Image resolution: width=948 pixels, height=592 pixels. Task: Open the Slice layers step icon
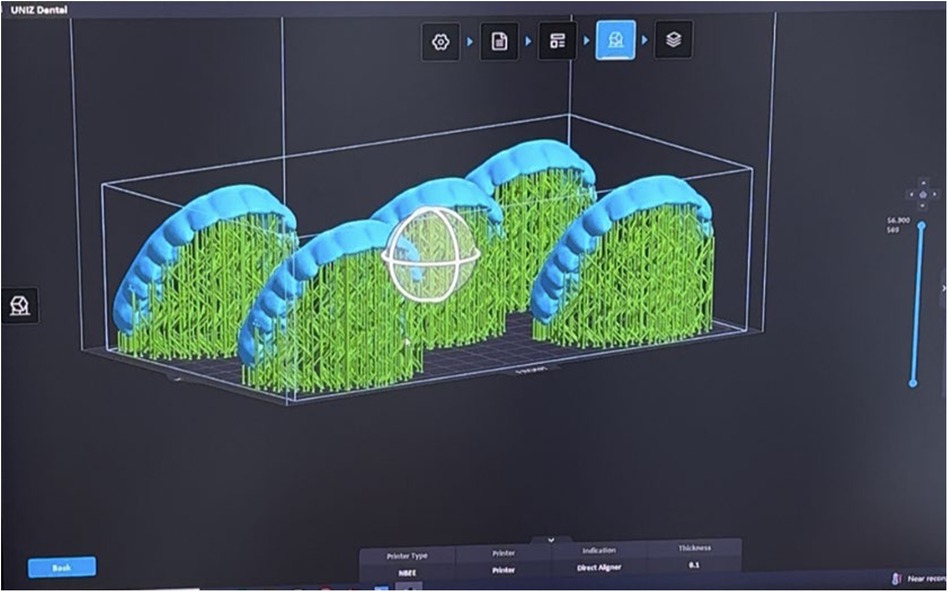coord(674,43)
